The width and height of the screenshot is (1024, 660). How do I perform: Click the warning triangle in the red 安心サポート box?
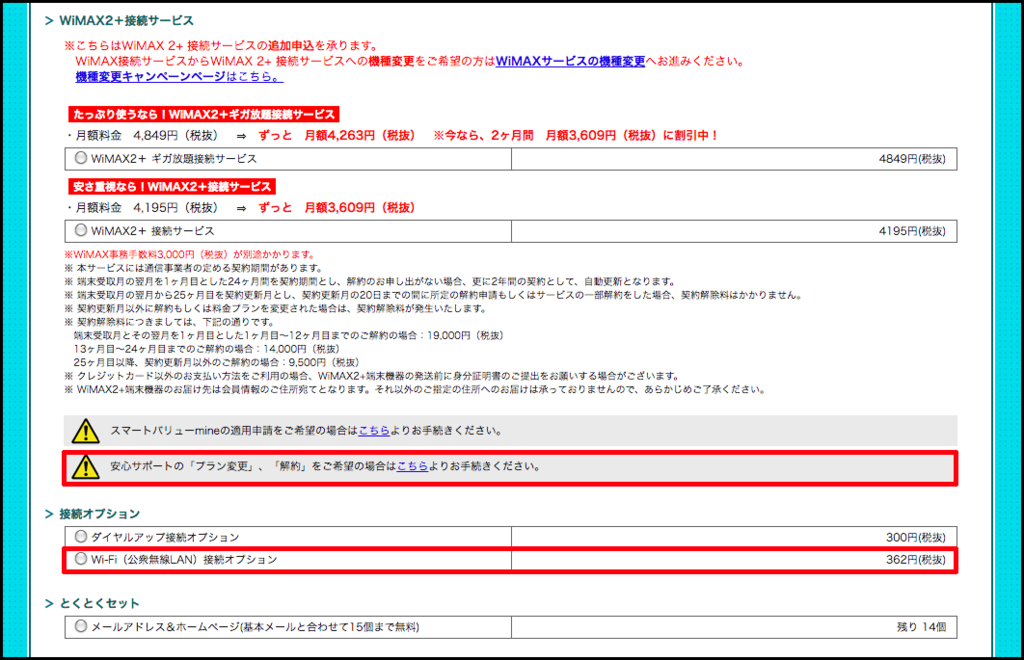point(88,467)
